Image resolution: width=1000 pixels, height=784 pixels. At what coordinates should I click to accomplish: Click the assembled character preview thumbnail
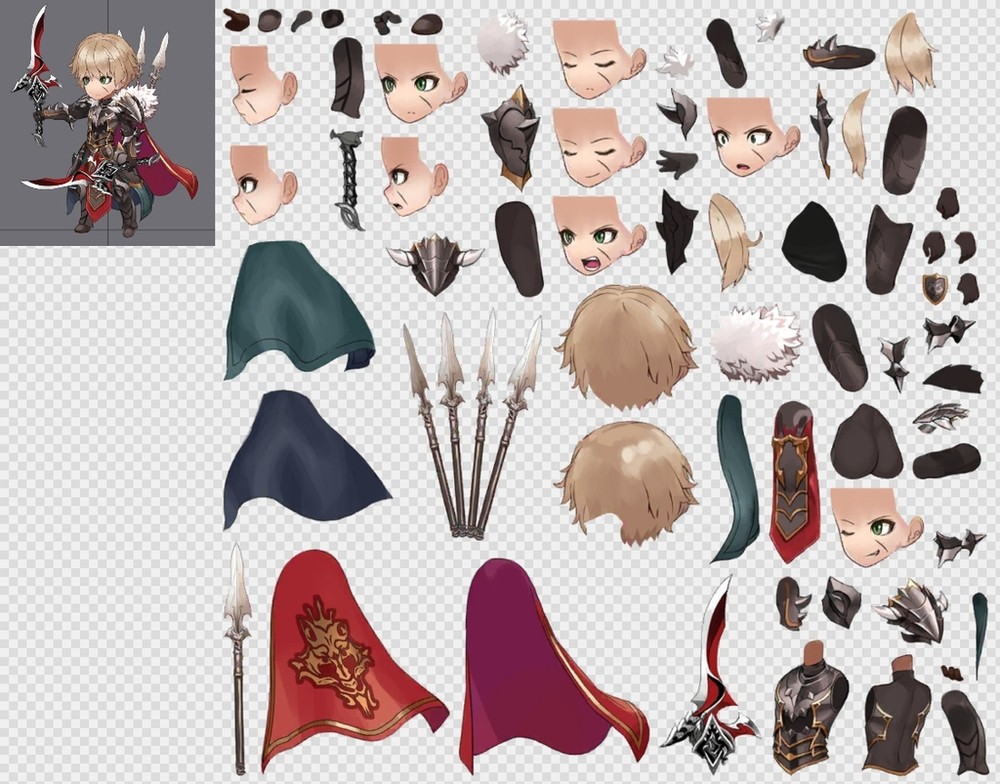[107, 122]
